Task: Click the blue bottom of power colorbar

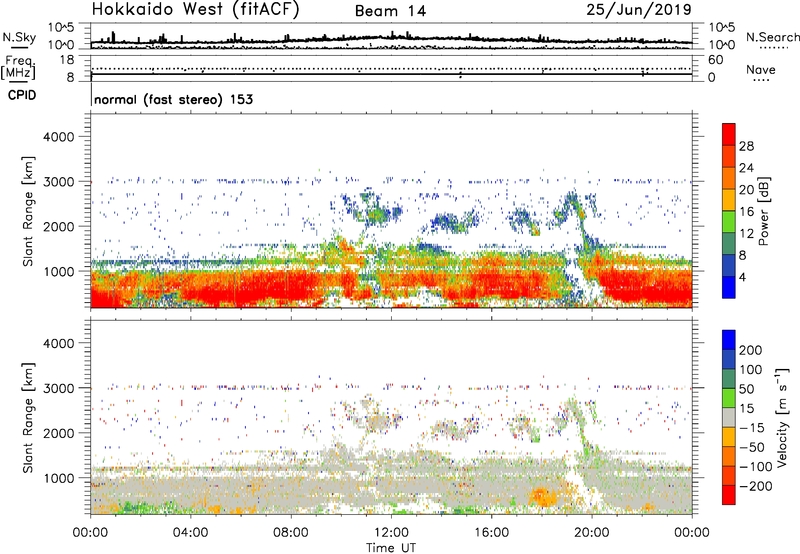Action: [x=729, y=287]
